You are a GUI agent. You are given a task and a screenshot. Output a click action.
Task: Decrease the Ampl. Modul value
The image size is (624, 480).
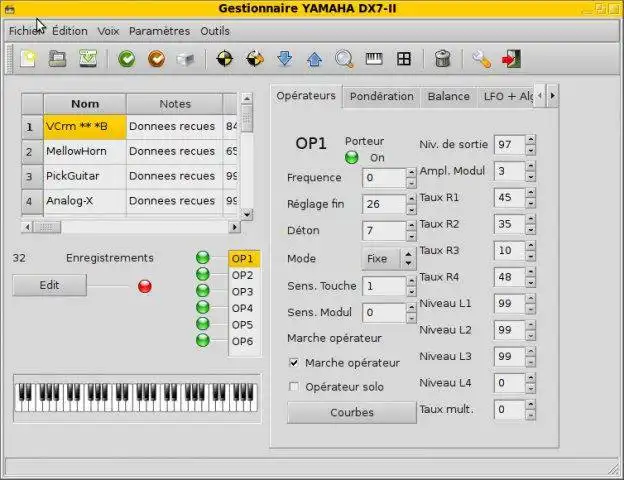(x=530, y=177)
